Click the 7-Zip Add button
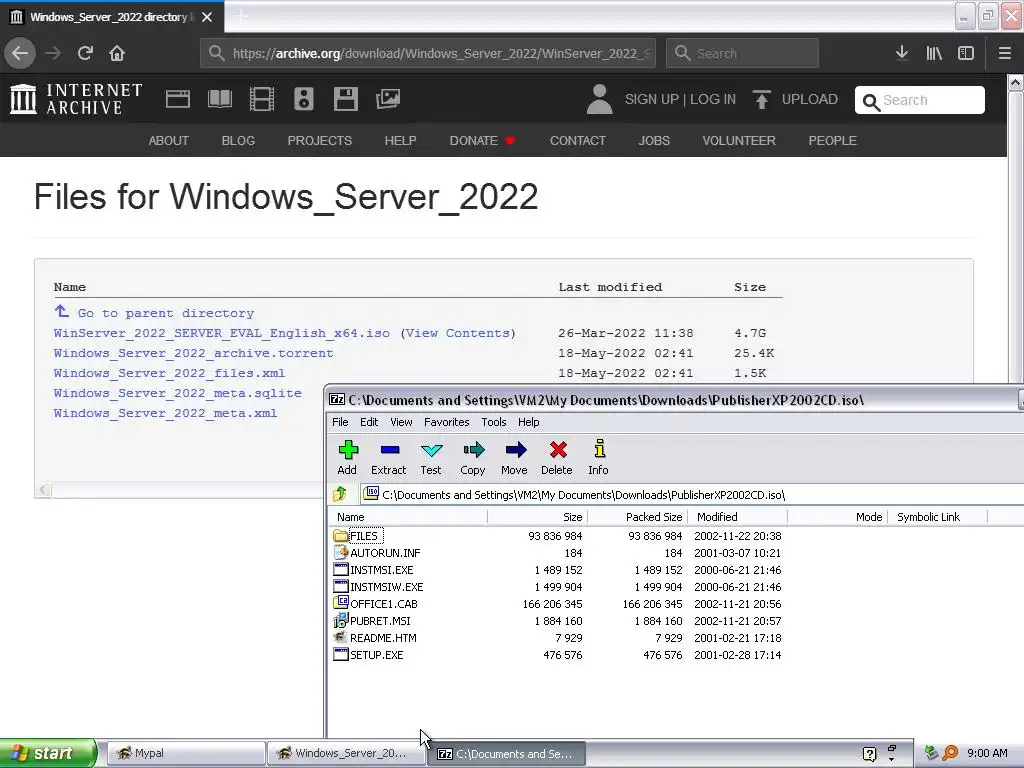This screenshot has width=1024, height=768. [x=347, y=457]
